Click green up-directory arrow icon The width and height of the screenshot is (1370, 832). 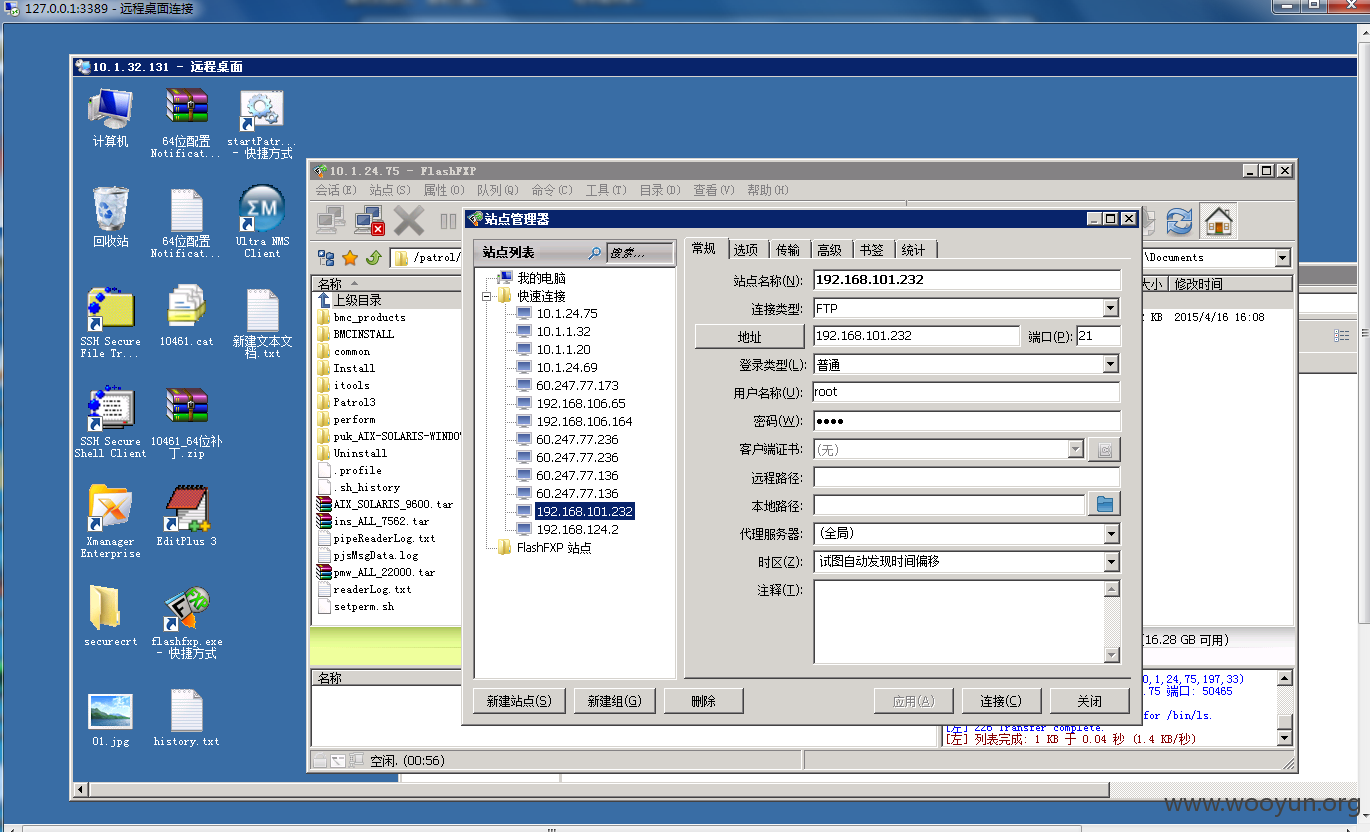374,258
